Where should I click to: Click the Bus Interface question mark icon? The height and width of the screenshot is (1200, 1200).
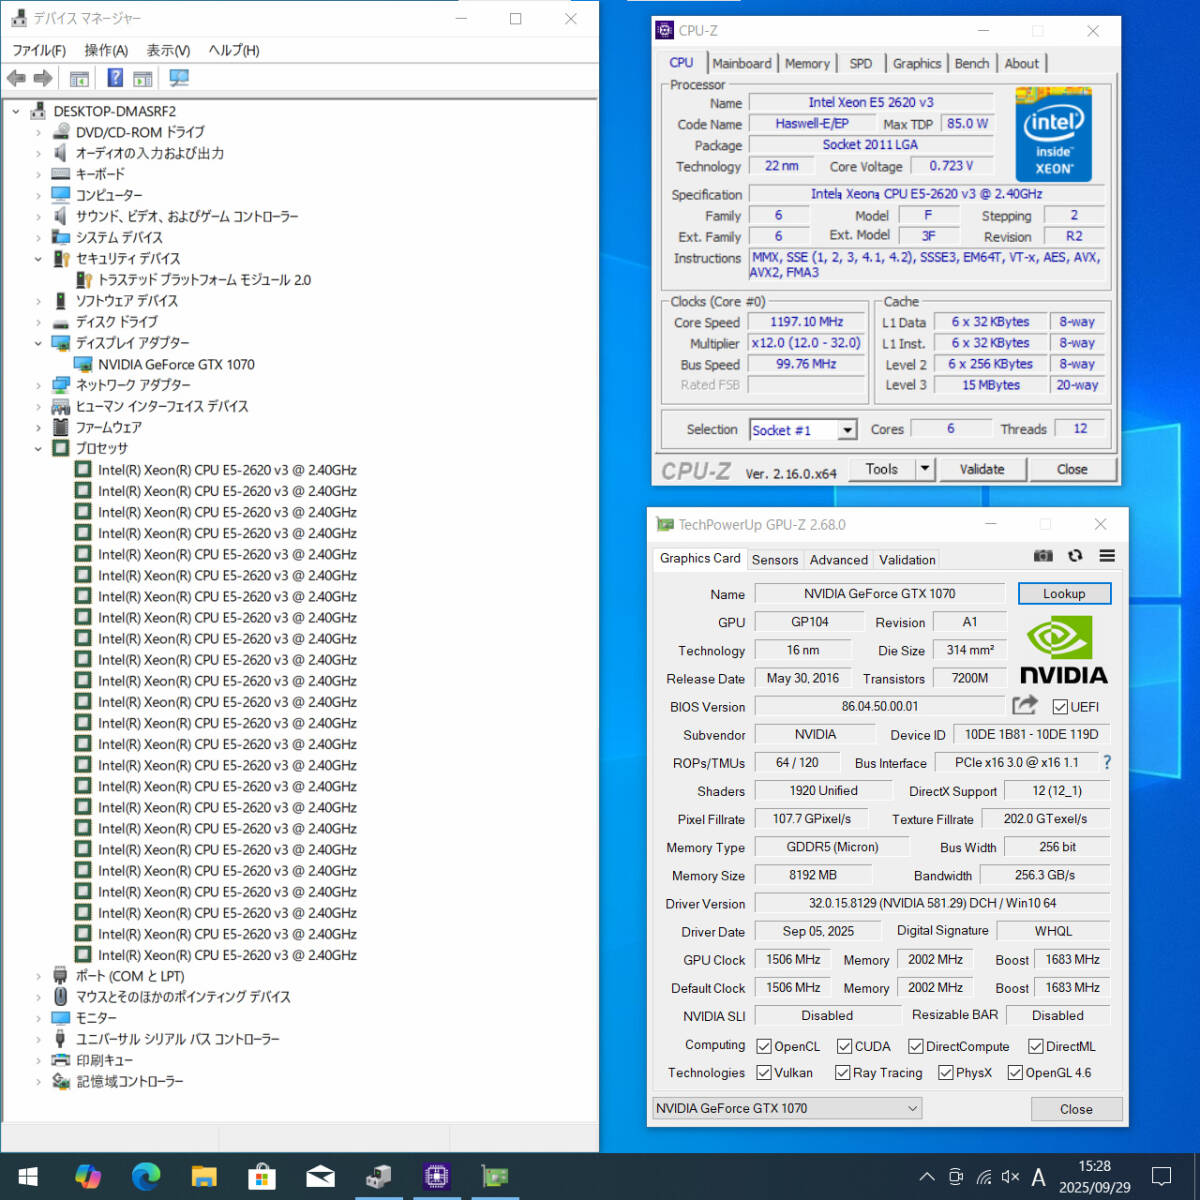pos(1106,762)
